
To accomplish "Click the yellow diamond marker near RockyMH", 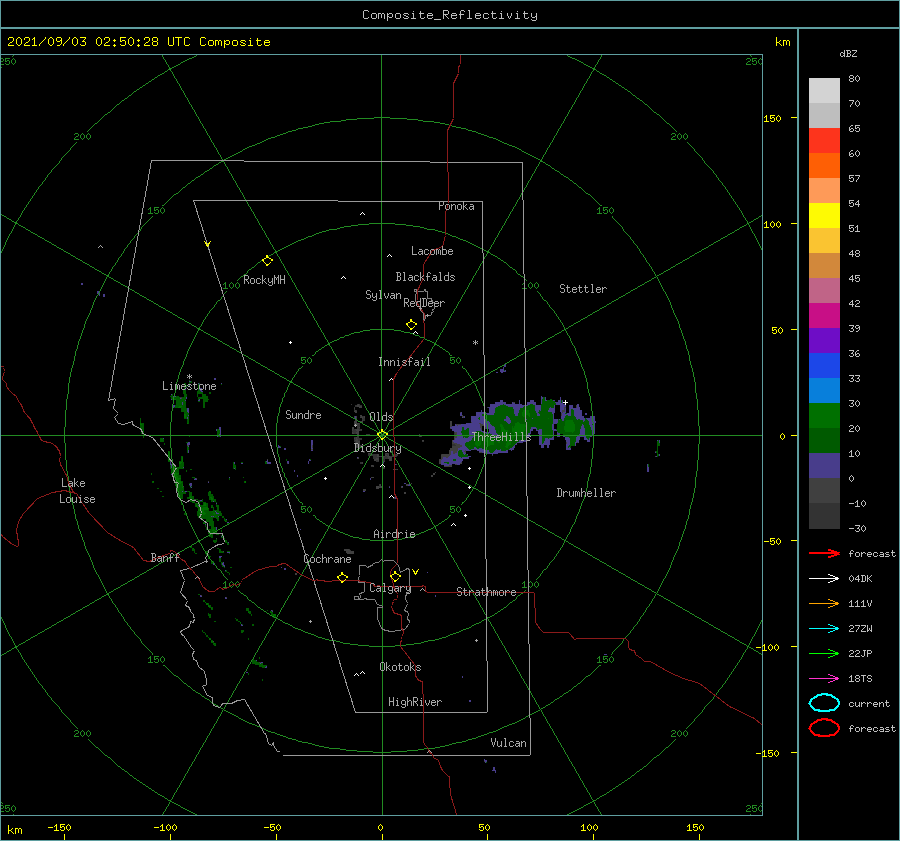I will tap(267, 261).
